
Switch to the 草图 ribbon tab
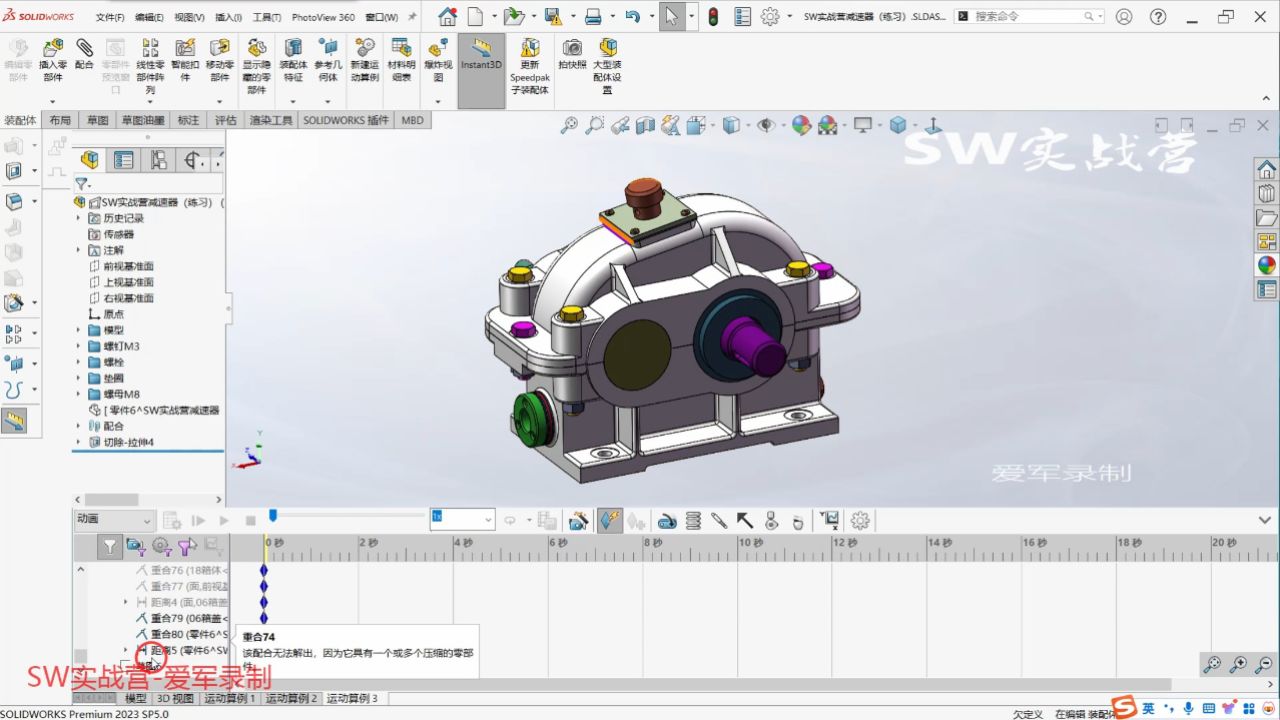tap(97, 120)
